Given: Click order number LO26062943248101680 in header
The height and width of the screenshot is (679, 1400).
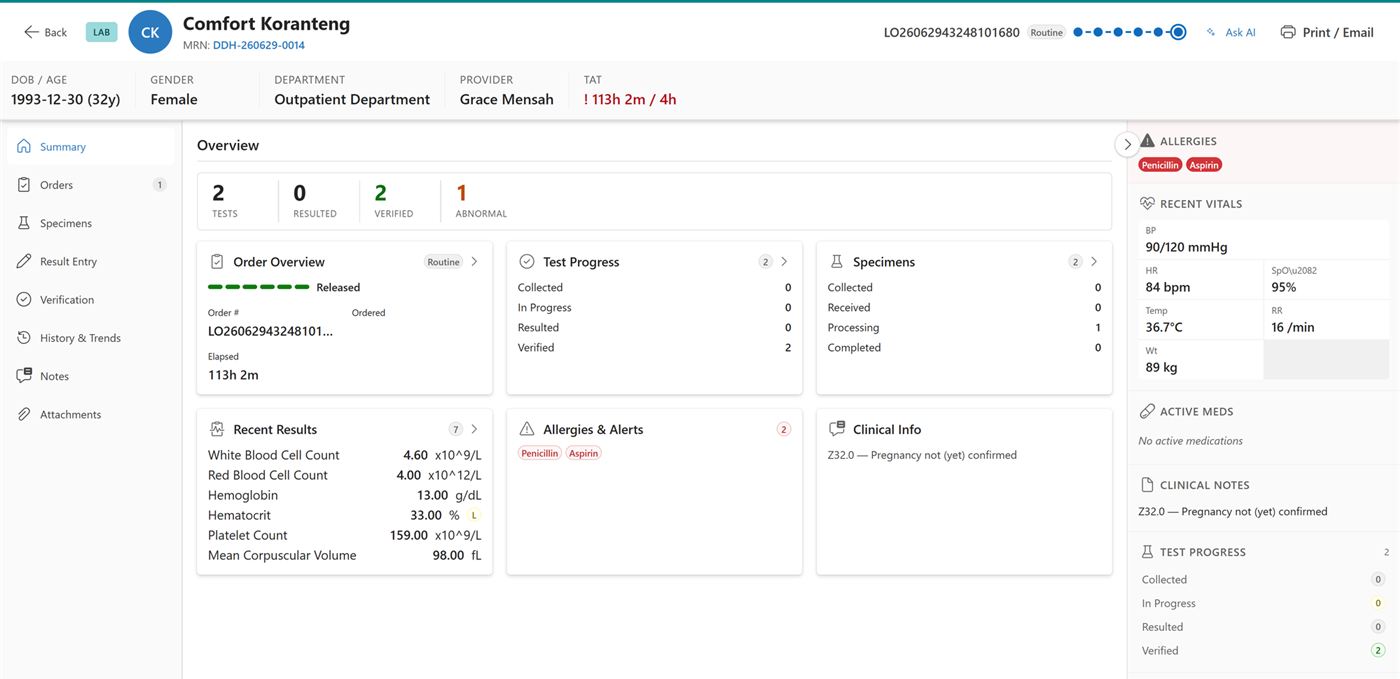Looking at the screenshot, I should point(951,32).
